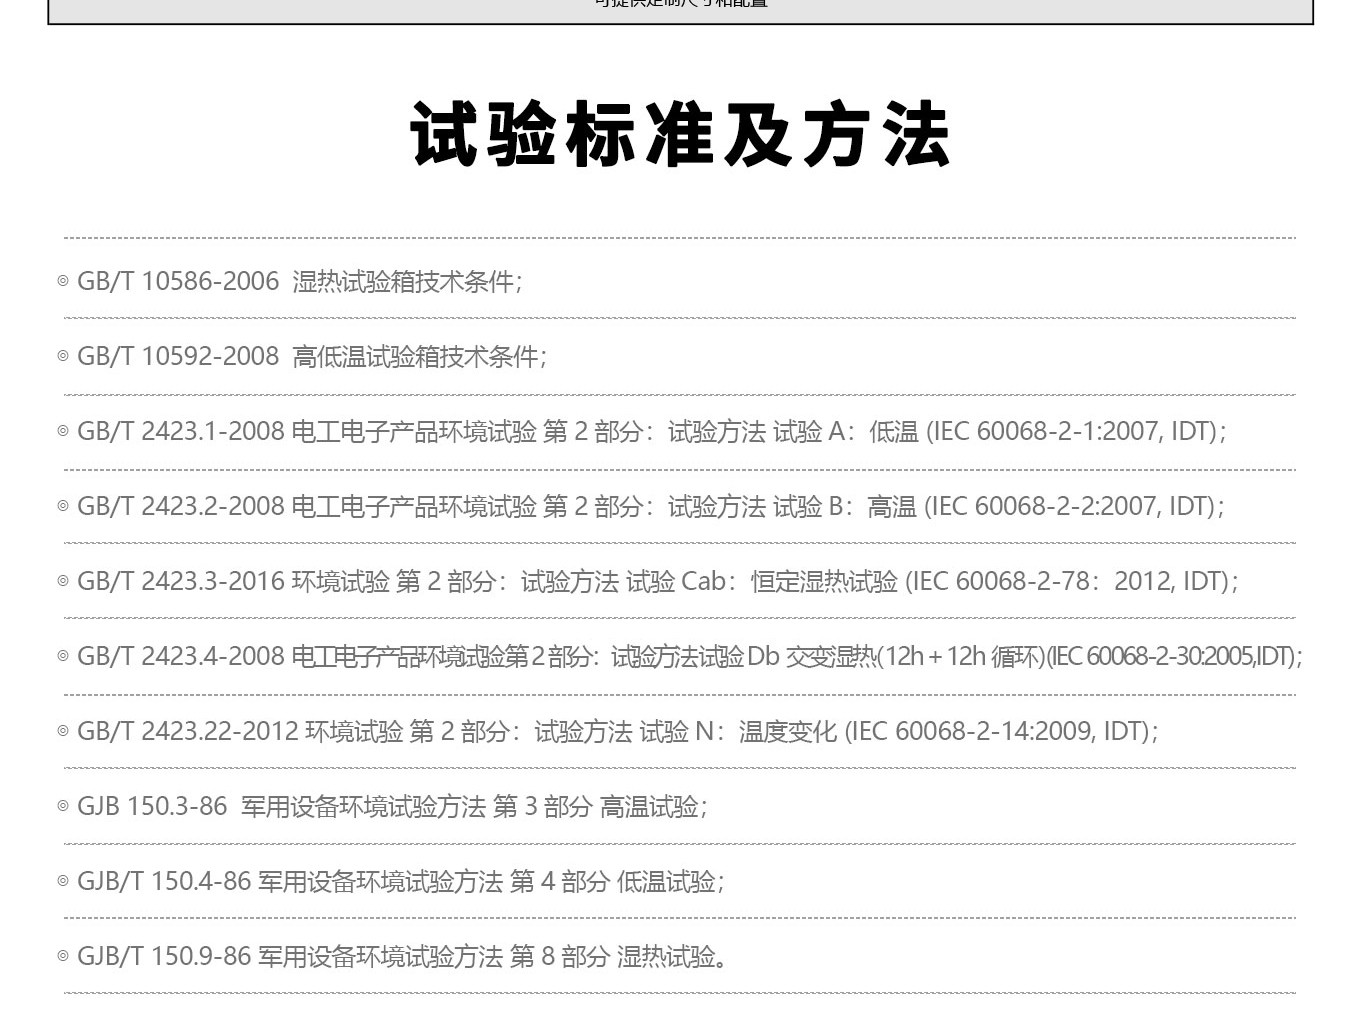
Task: Select the bullet marker beside GB/T 2423.2-2008
Action: 63,507
